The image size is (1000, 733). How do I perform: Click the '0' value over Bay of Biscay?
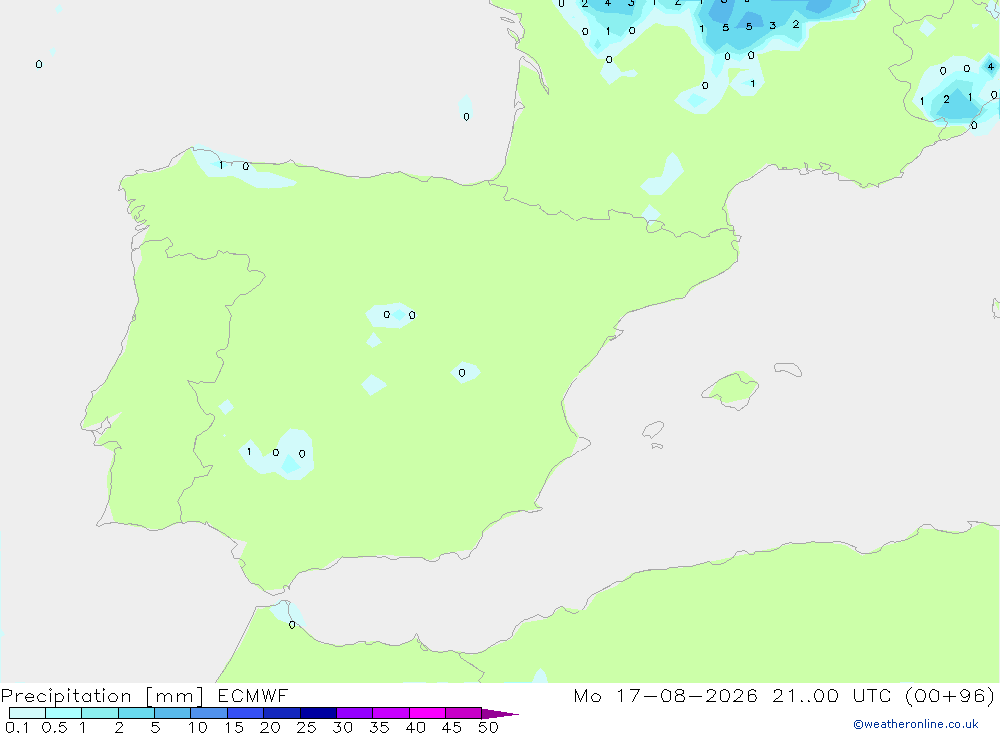(x=466, y=117)
